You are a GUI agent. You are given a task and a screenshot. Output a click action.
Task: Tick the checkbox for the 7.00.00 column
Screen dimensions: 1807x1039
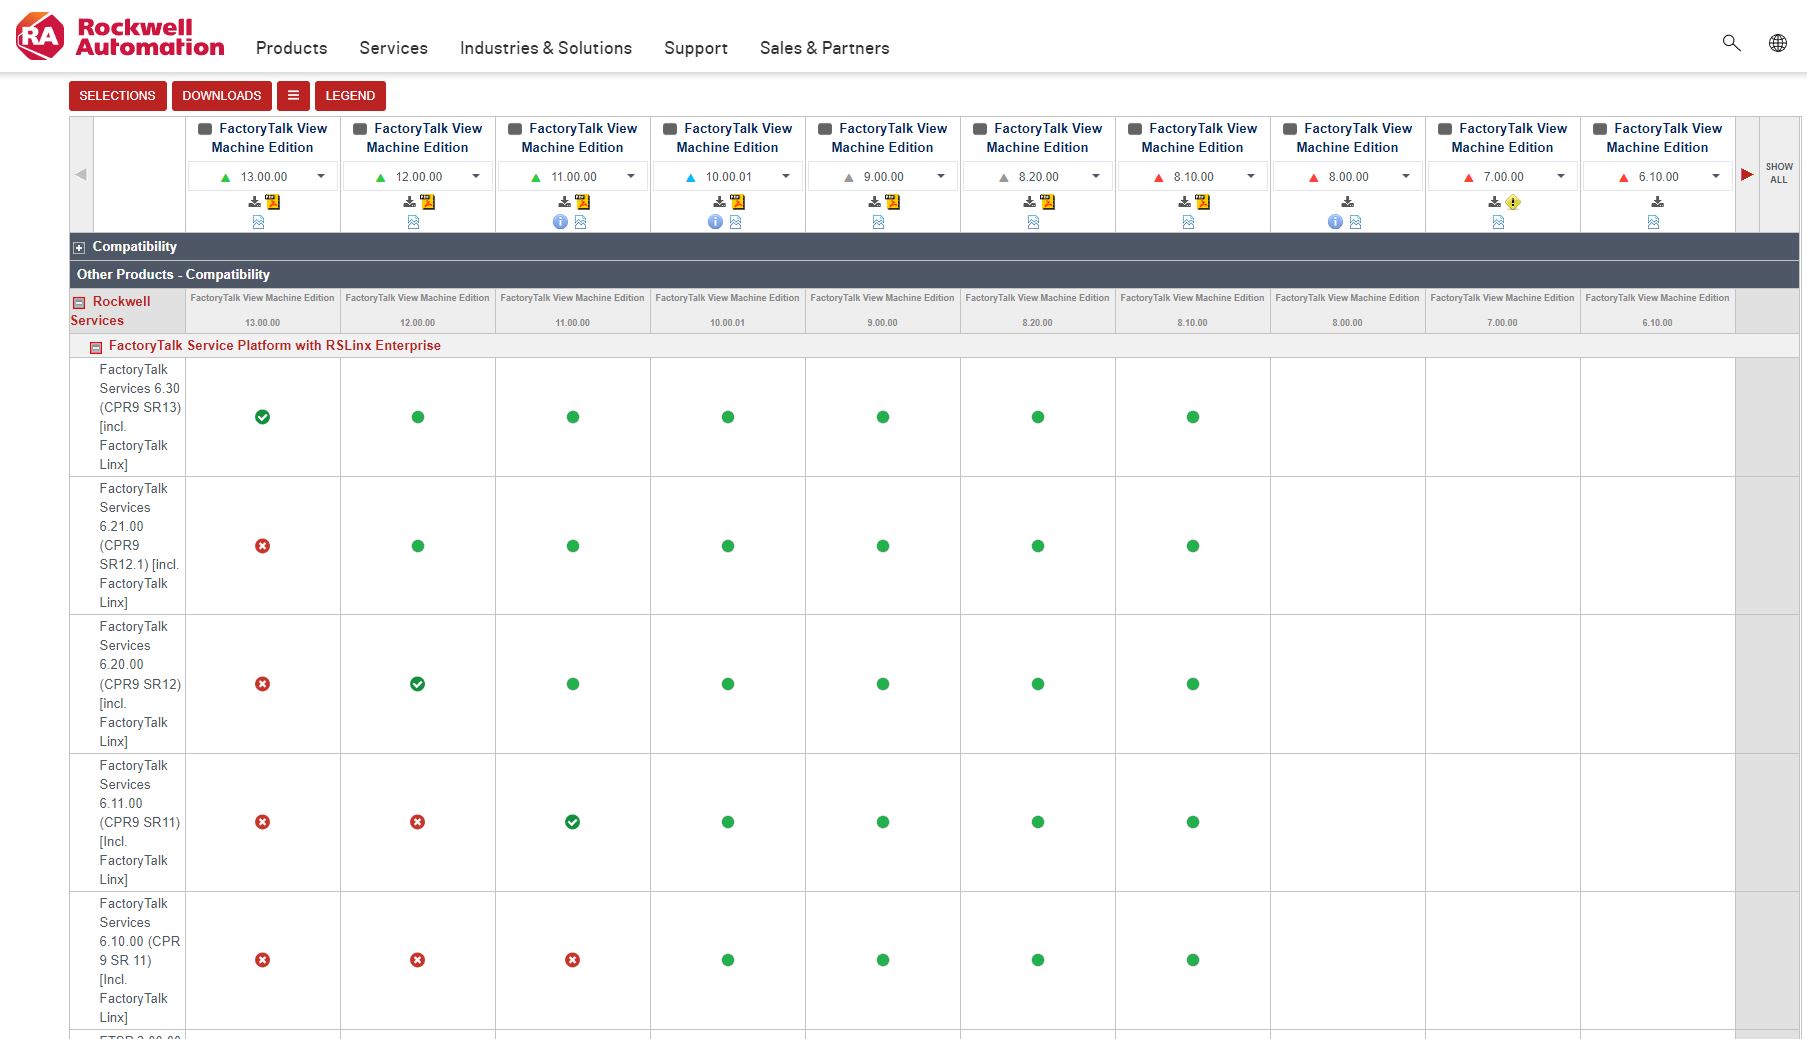(x=1445, y=129)
